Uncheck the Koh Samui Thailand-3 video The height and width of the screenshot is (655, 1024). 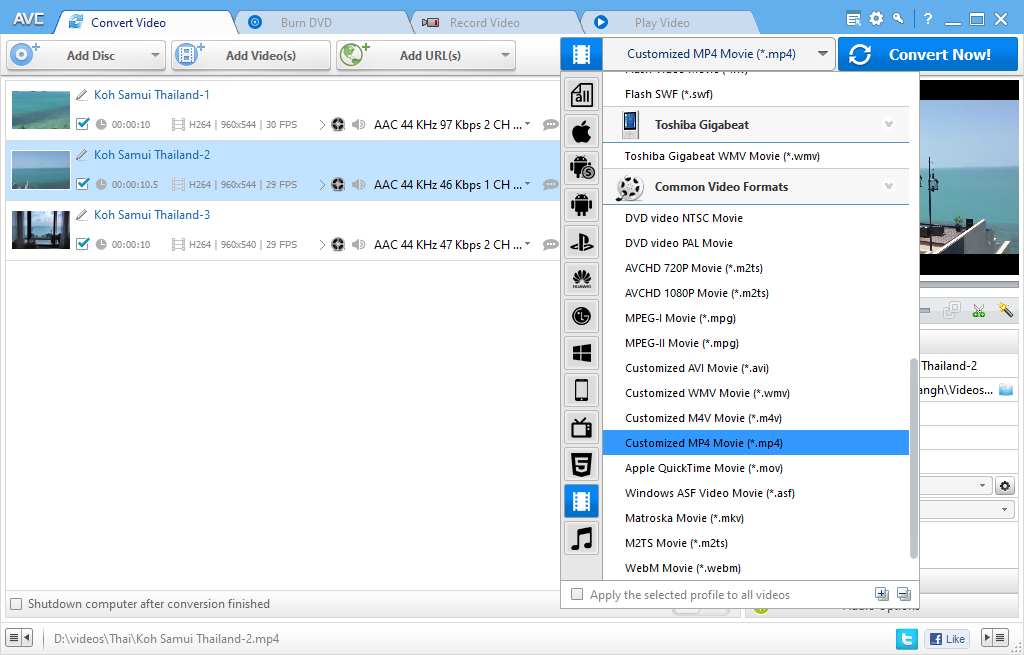[83, 243]
